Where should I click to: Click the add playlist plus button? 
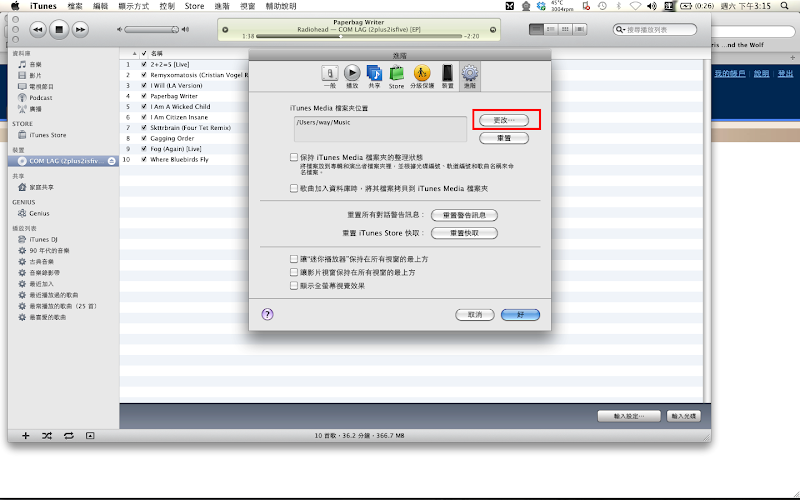[x=26, y=436]
